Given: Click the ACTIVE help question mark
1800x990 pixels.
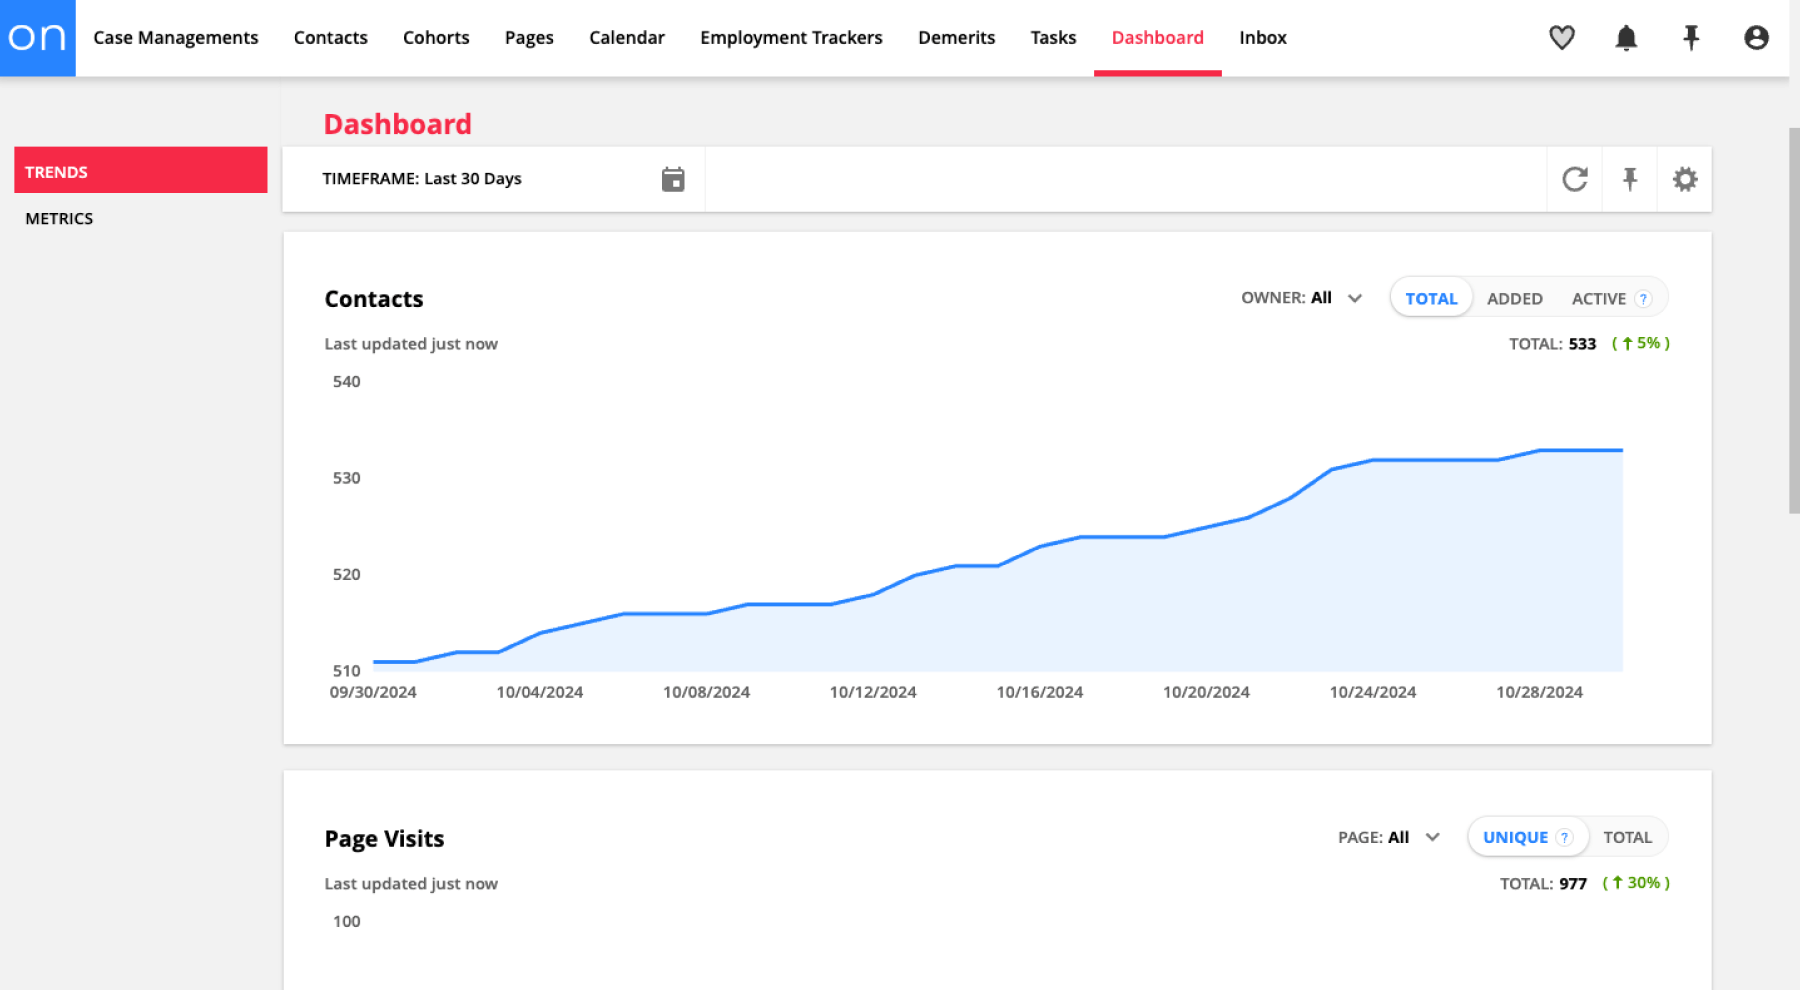Looking at the screenshot, I should click(x=1643, y=298).
